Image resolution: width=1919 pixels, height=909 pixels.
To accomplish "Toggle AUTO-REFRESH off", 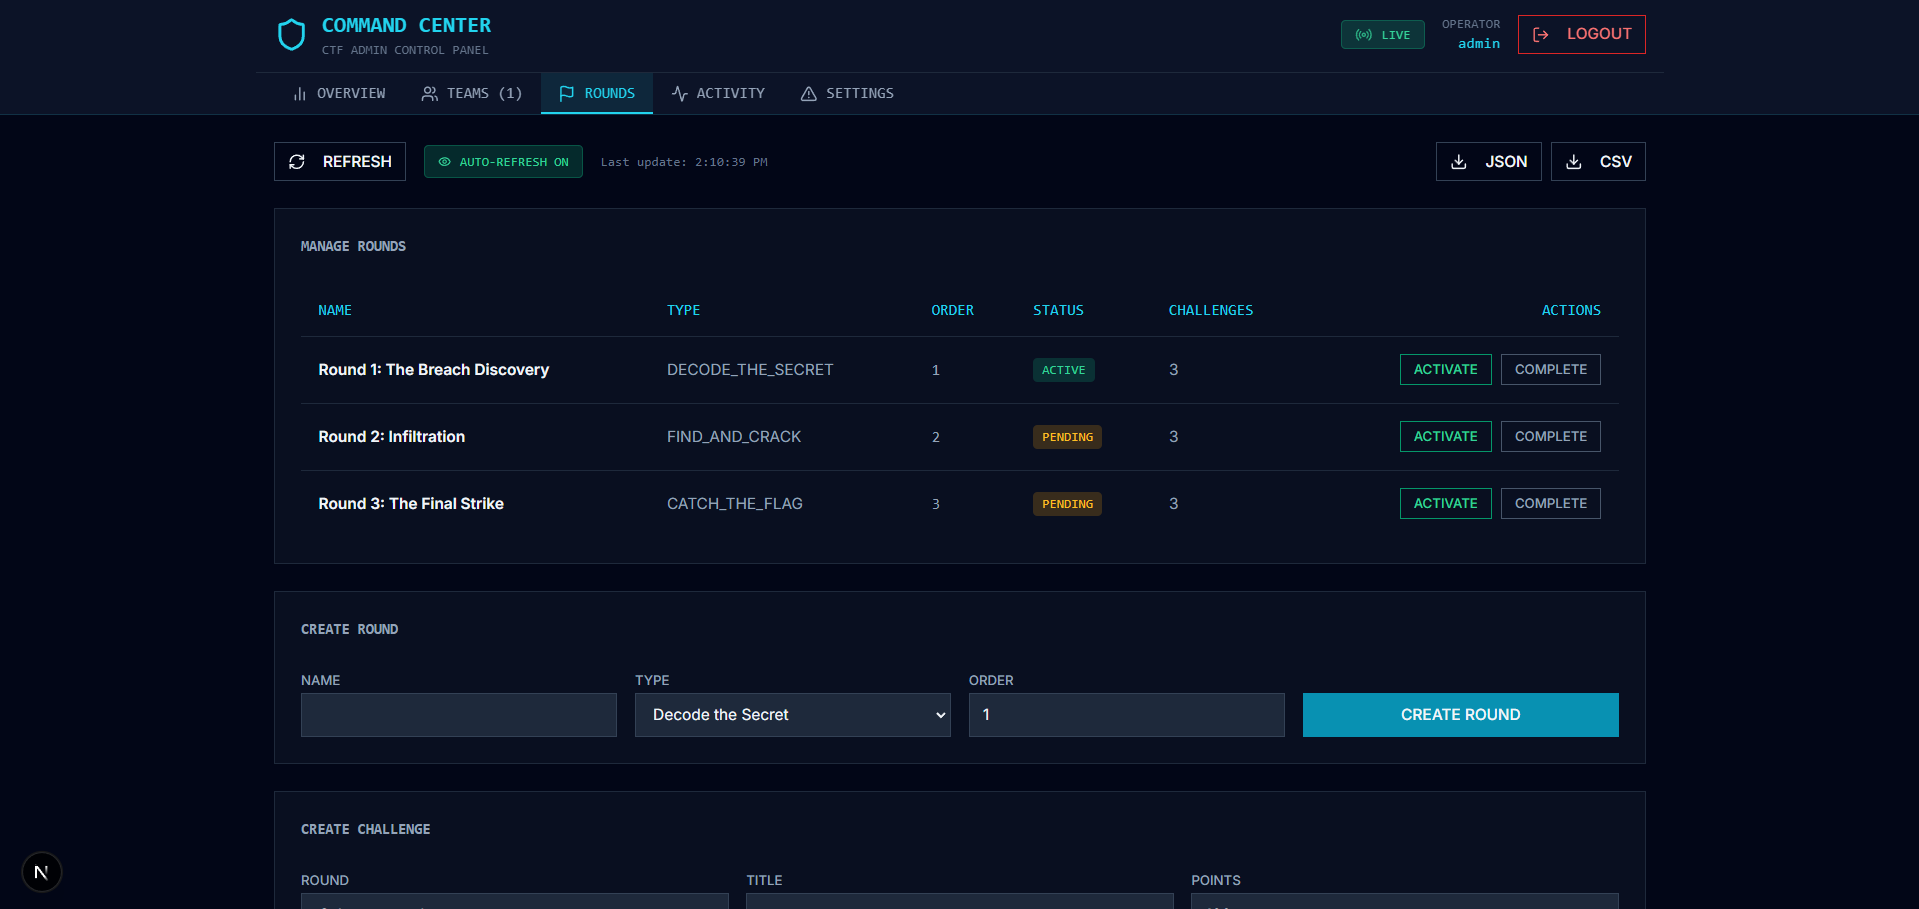I will tap(503, 161).
